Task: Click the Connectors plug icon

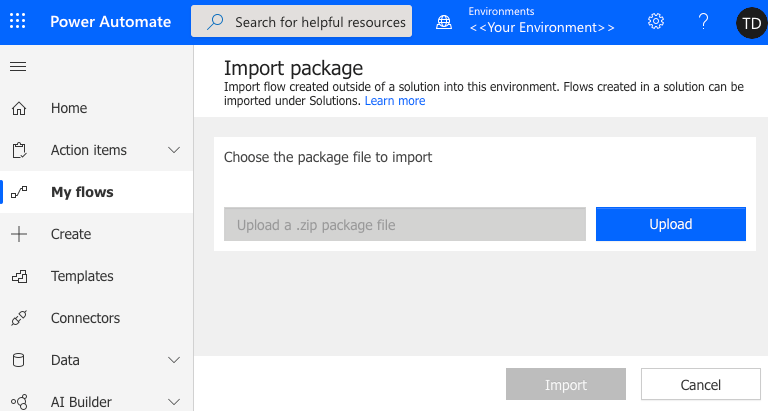Action: [18, 318]
